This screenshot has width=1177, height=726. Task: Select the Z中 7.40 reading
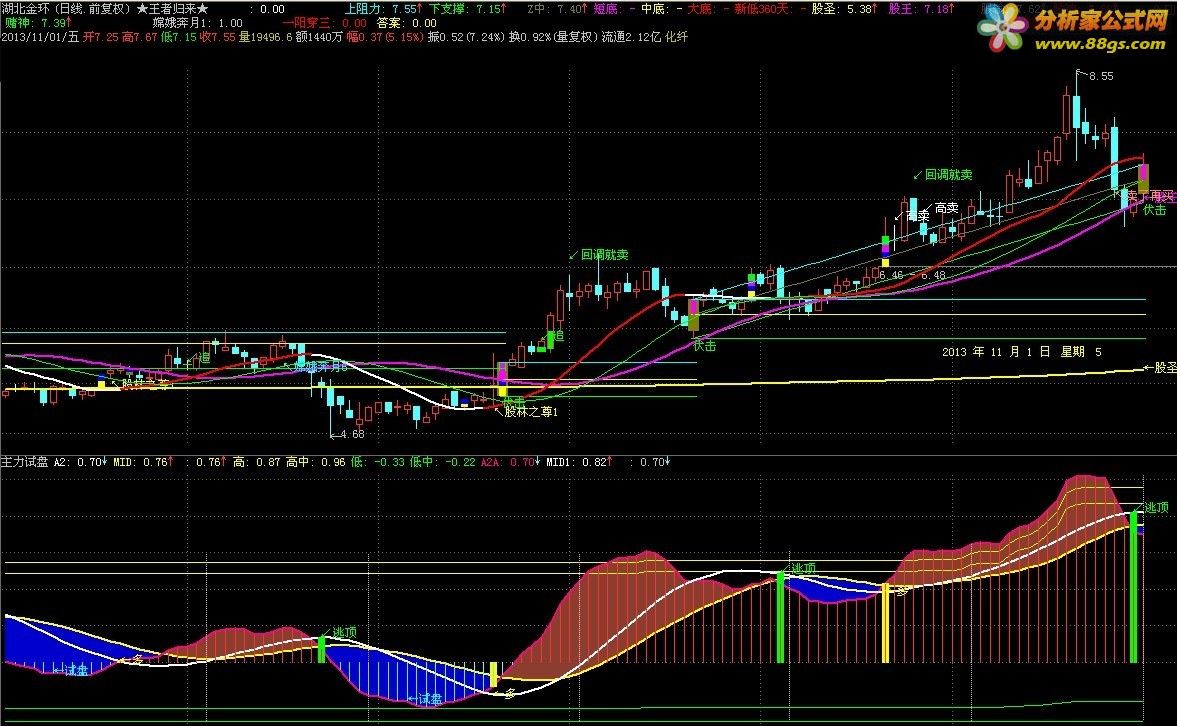[557, 9]
